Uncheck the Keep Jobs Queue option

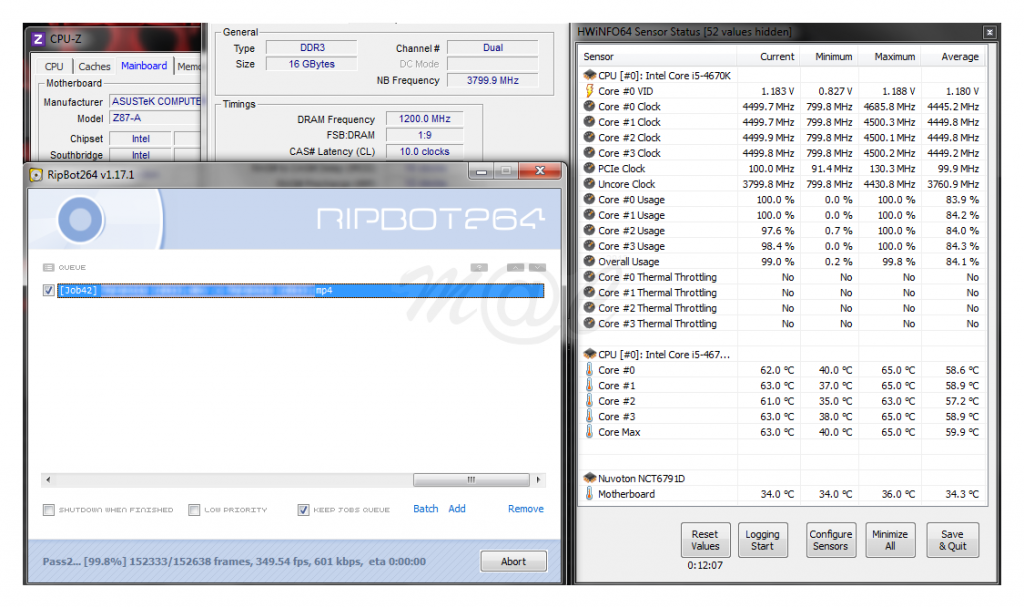(303, 509)
